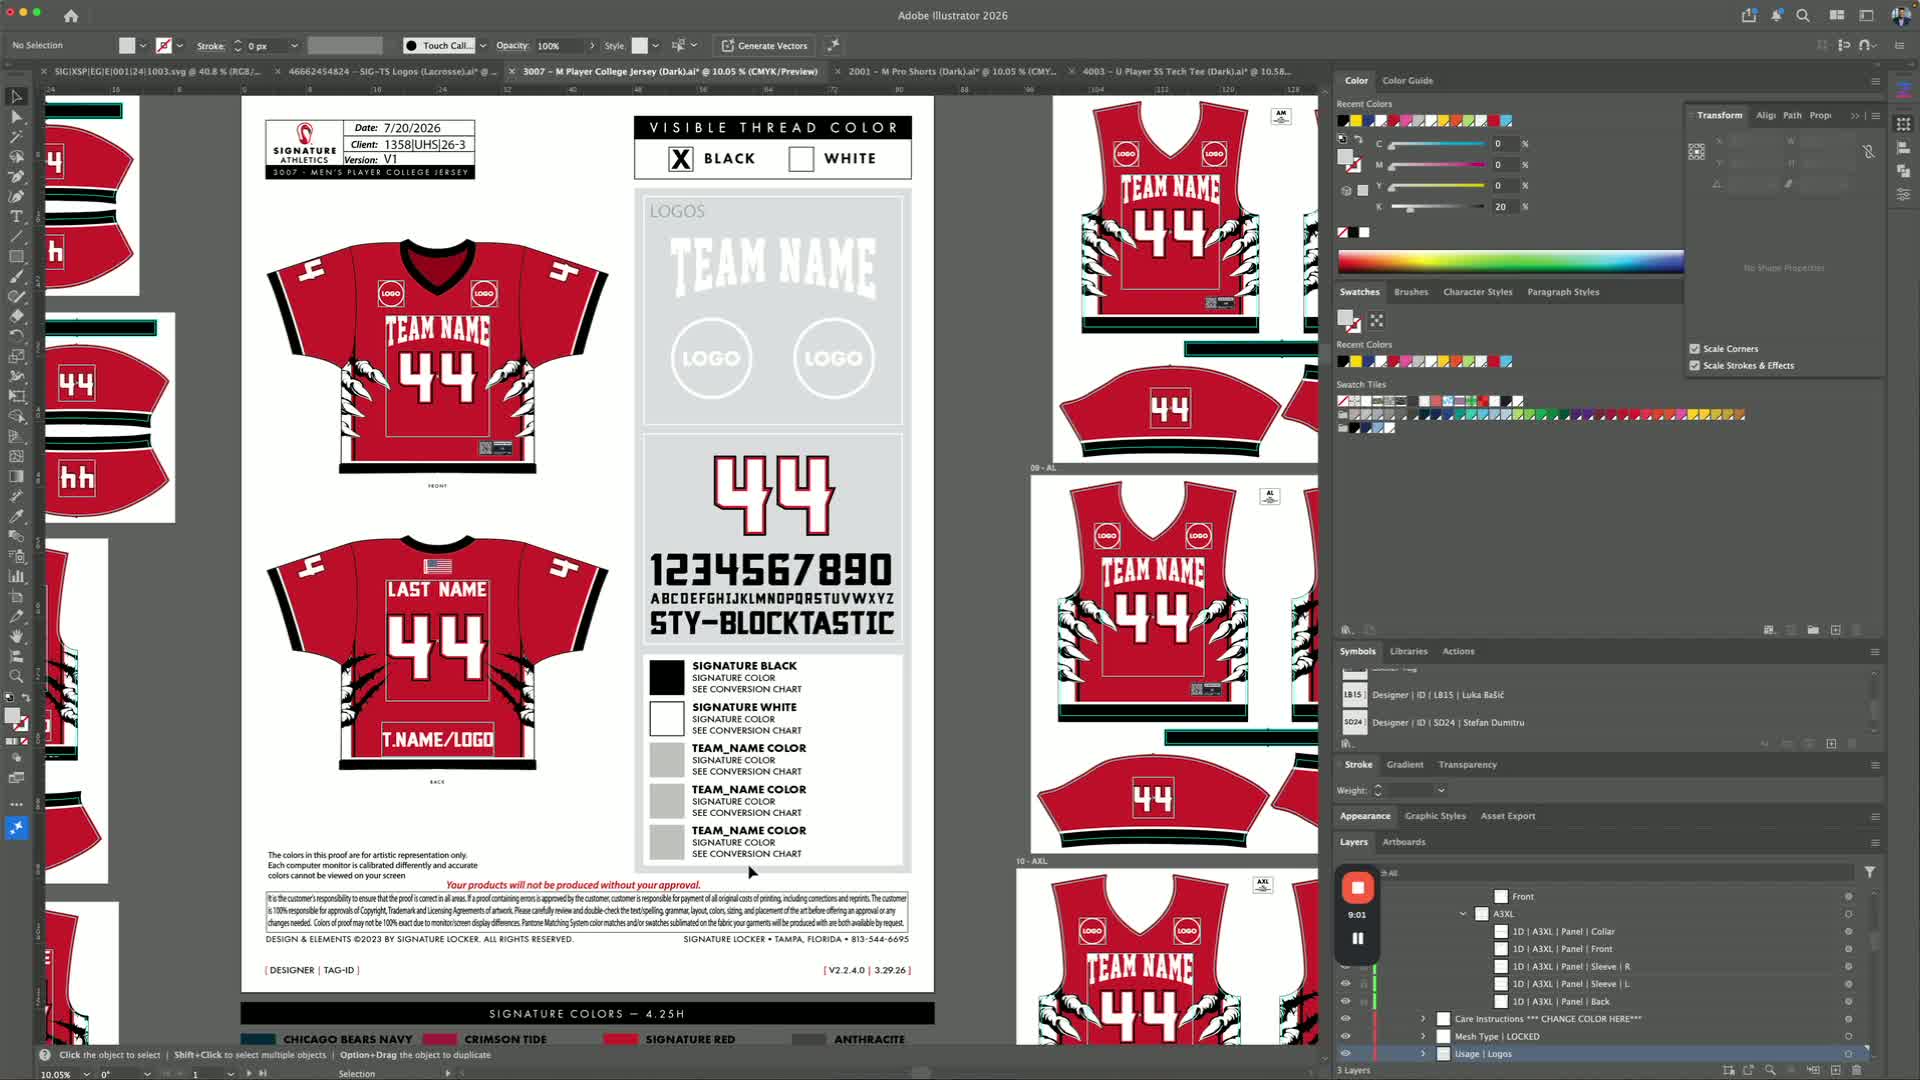Click Locate Object magnifier in Layers panel
This screenshot has height=1080, width=1920.
coord(1770,1070)
